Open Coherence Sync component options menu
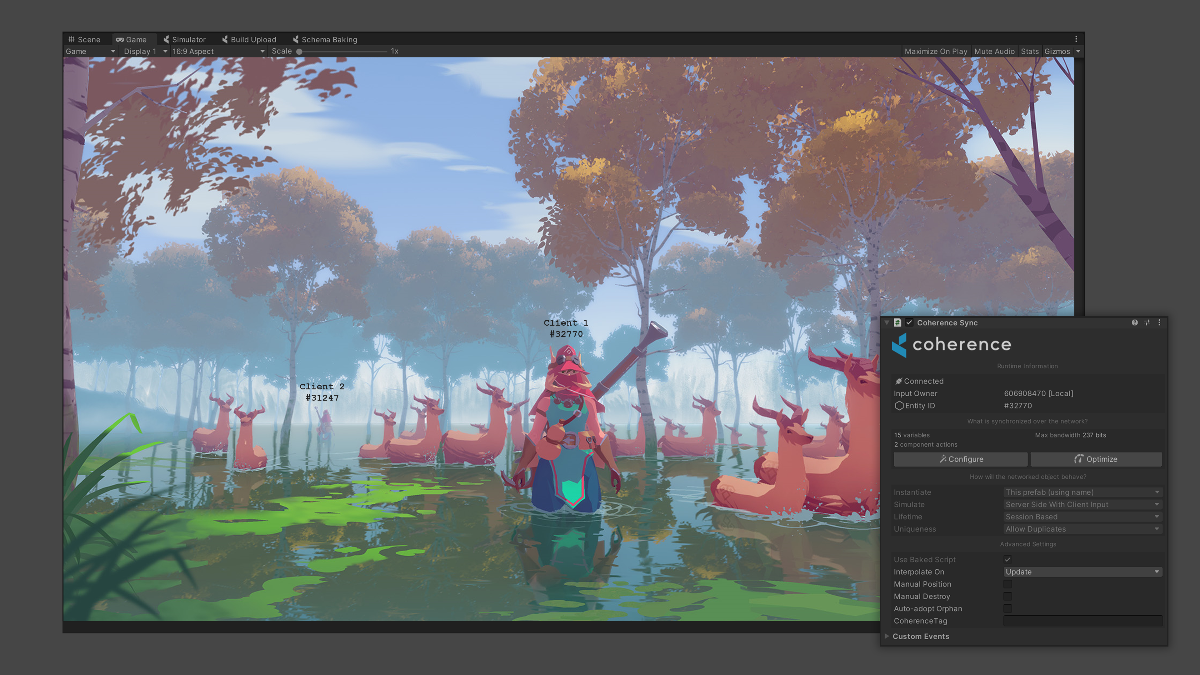1200x675 pixels. coord(1159,323)
